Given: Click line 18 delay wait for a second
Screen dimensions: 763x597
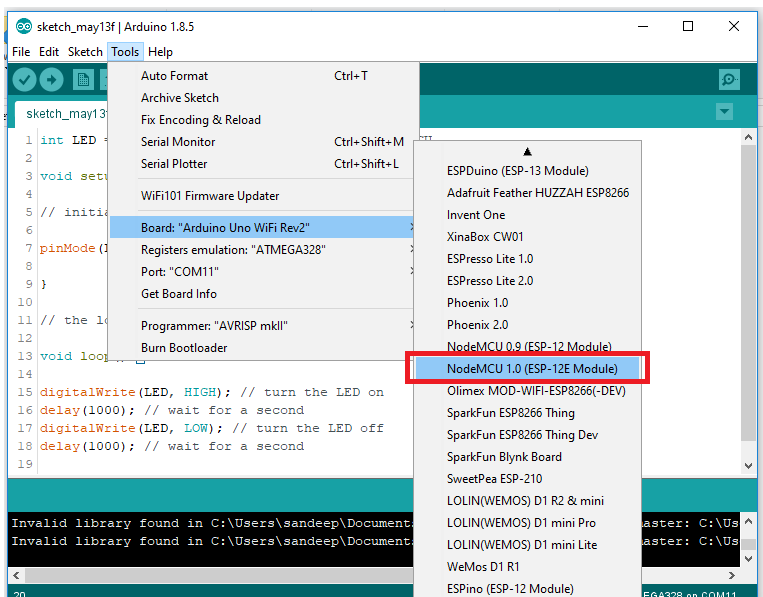Looking at the screenshot, I should point(172,446).
